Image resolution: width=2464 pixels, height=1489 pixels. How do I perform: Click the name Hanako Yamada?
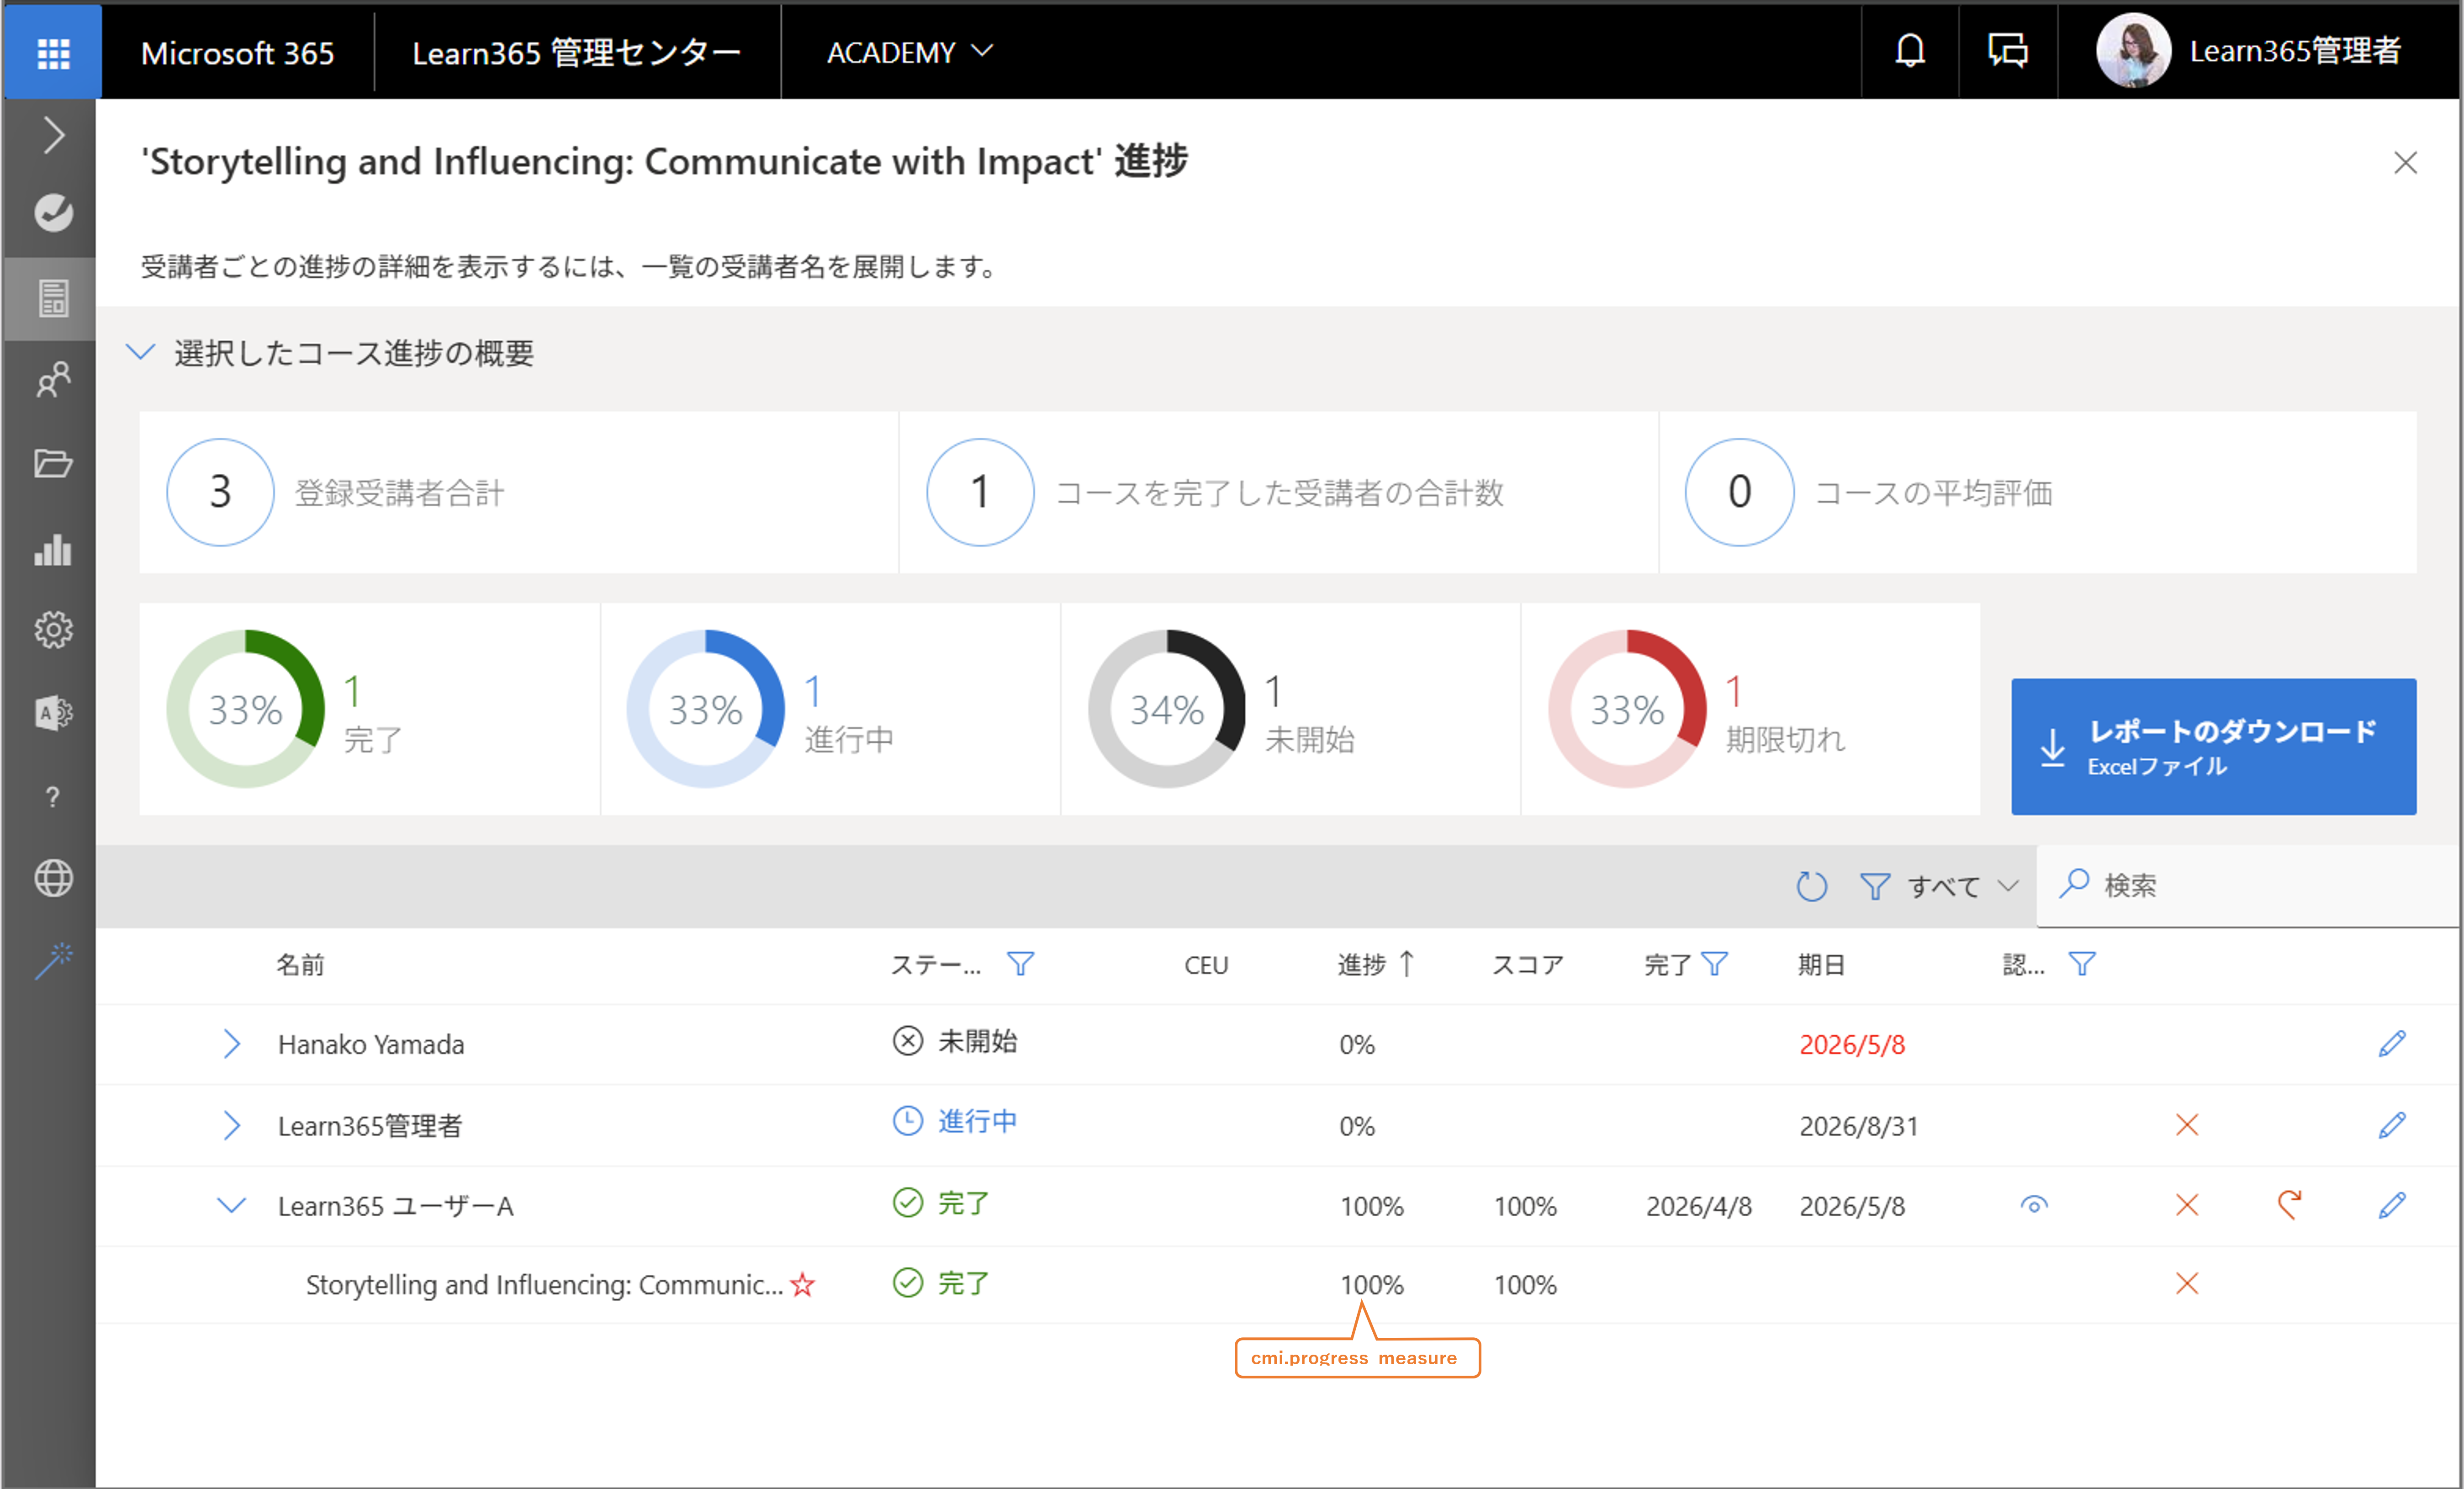(x=371, y=1044)
